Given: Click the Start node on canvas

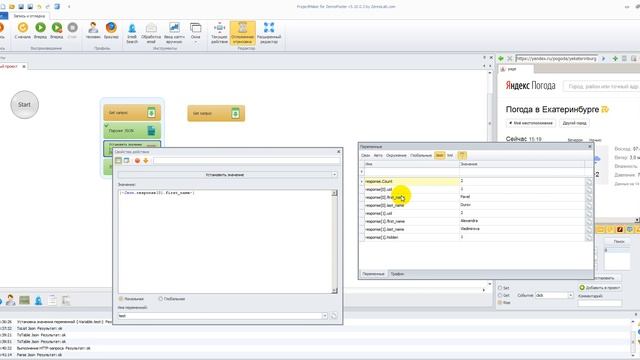Looking at the screenshot, I should (x=24, y=104).
